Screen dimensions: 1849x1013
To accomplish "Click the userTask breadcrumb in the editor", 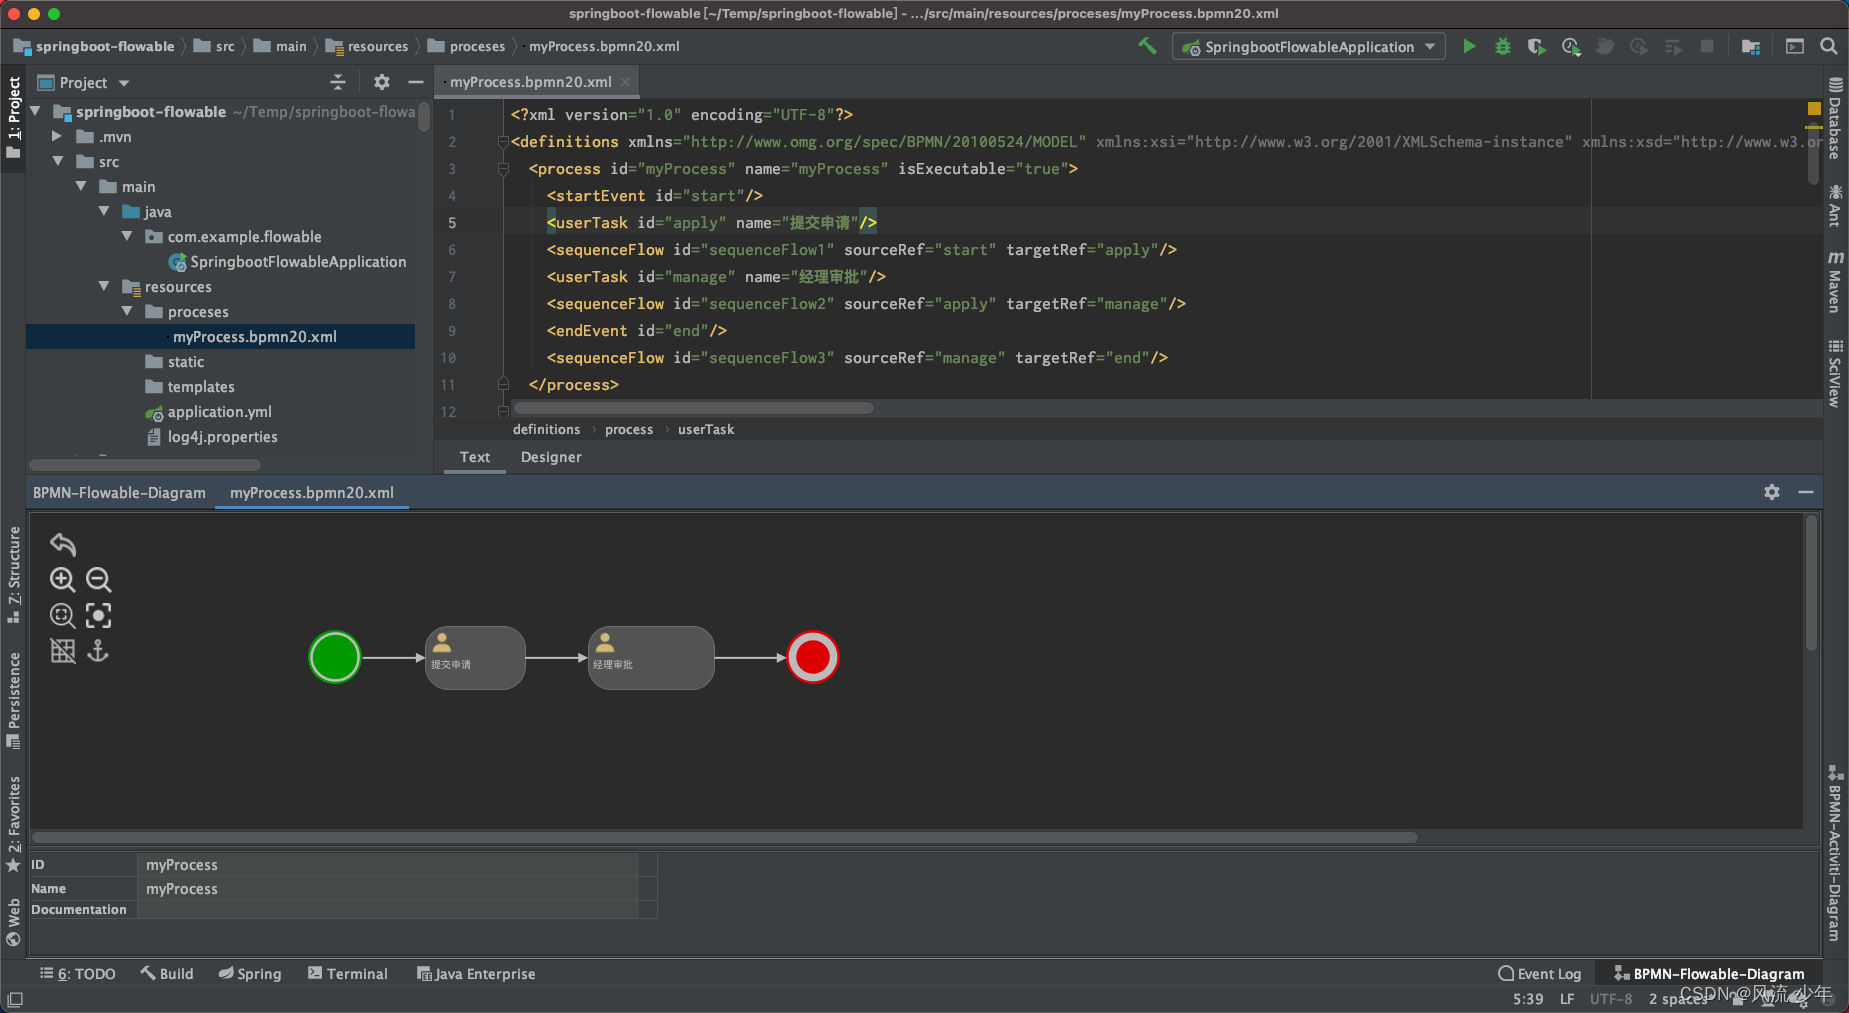I will click(706, 430).
